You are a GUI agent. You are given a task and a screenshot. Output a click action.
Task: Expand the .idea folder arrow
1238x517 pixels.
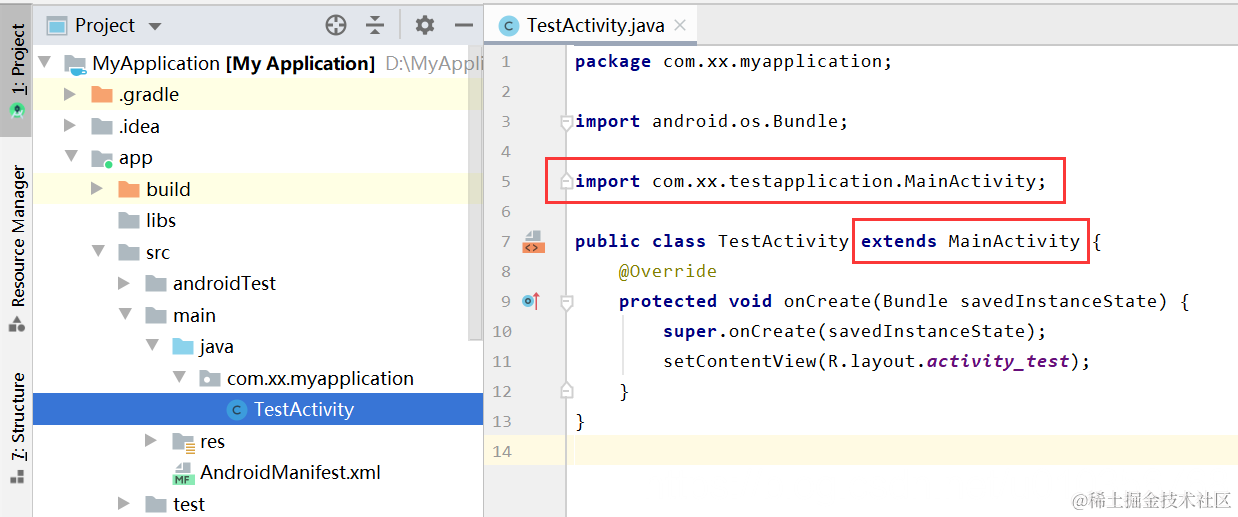[70, 126]
